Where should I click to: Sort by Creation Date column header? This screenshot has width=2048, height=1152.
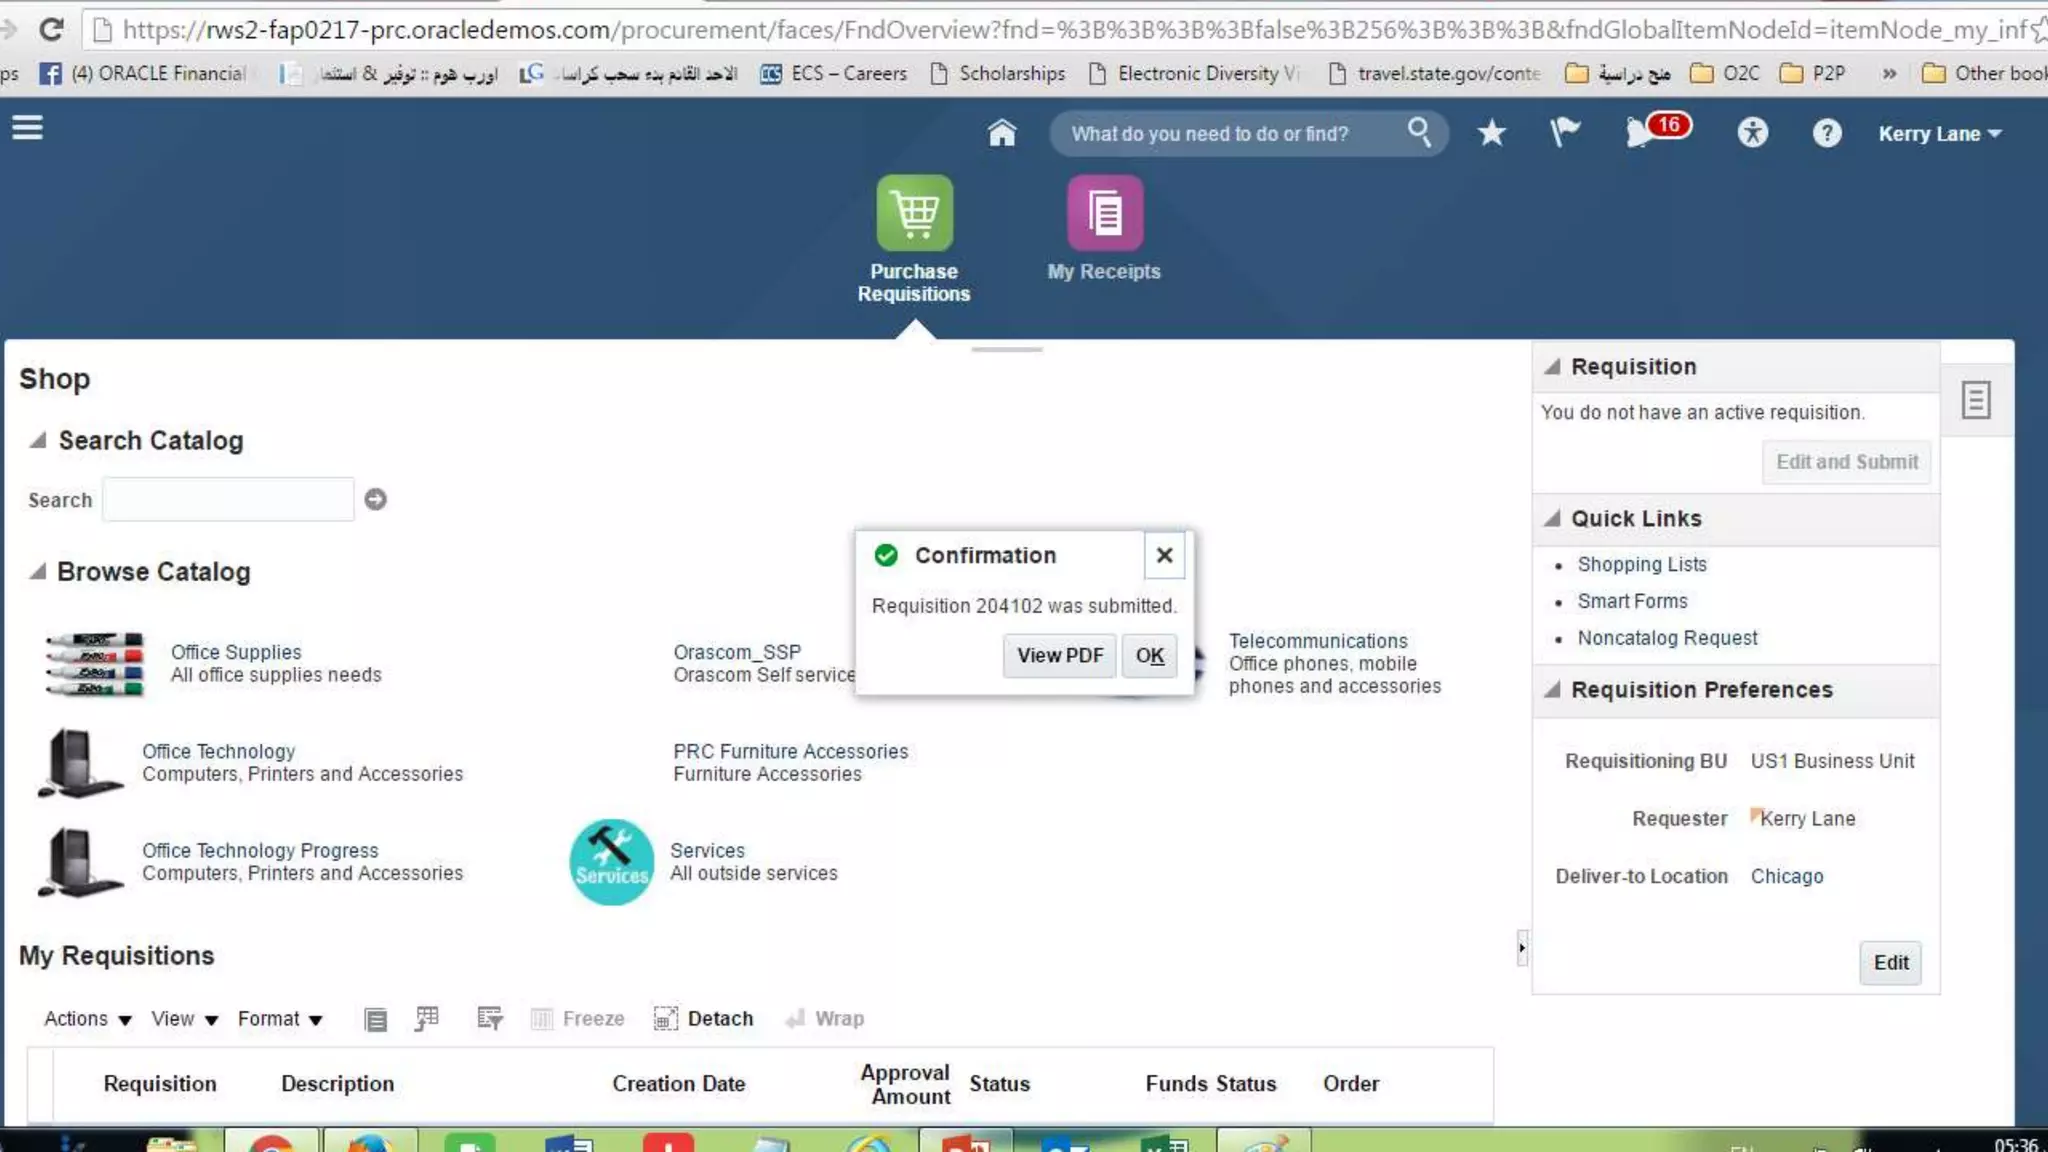[x=678, y=1083]
